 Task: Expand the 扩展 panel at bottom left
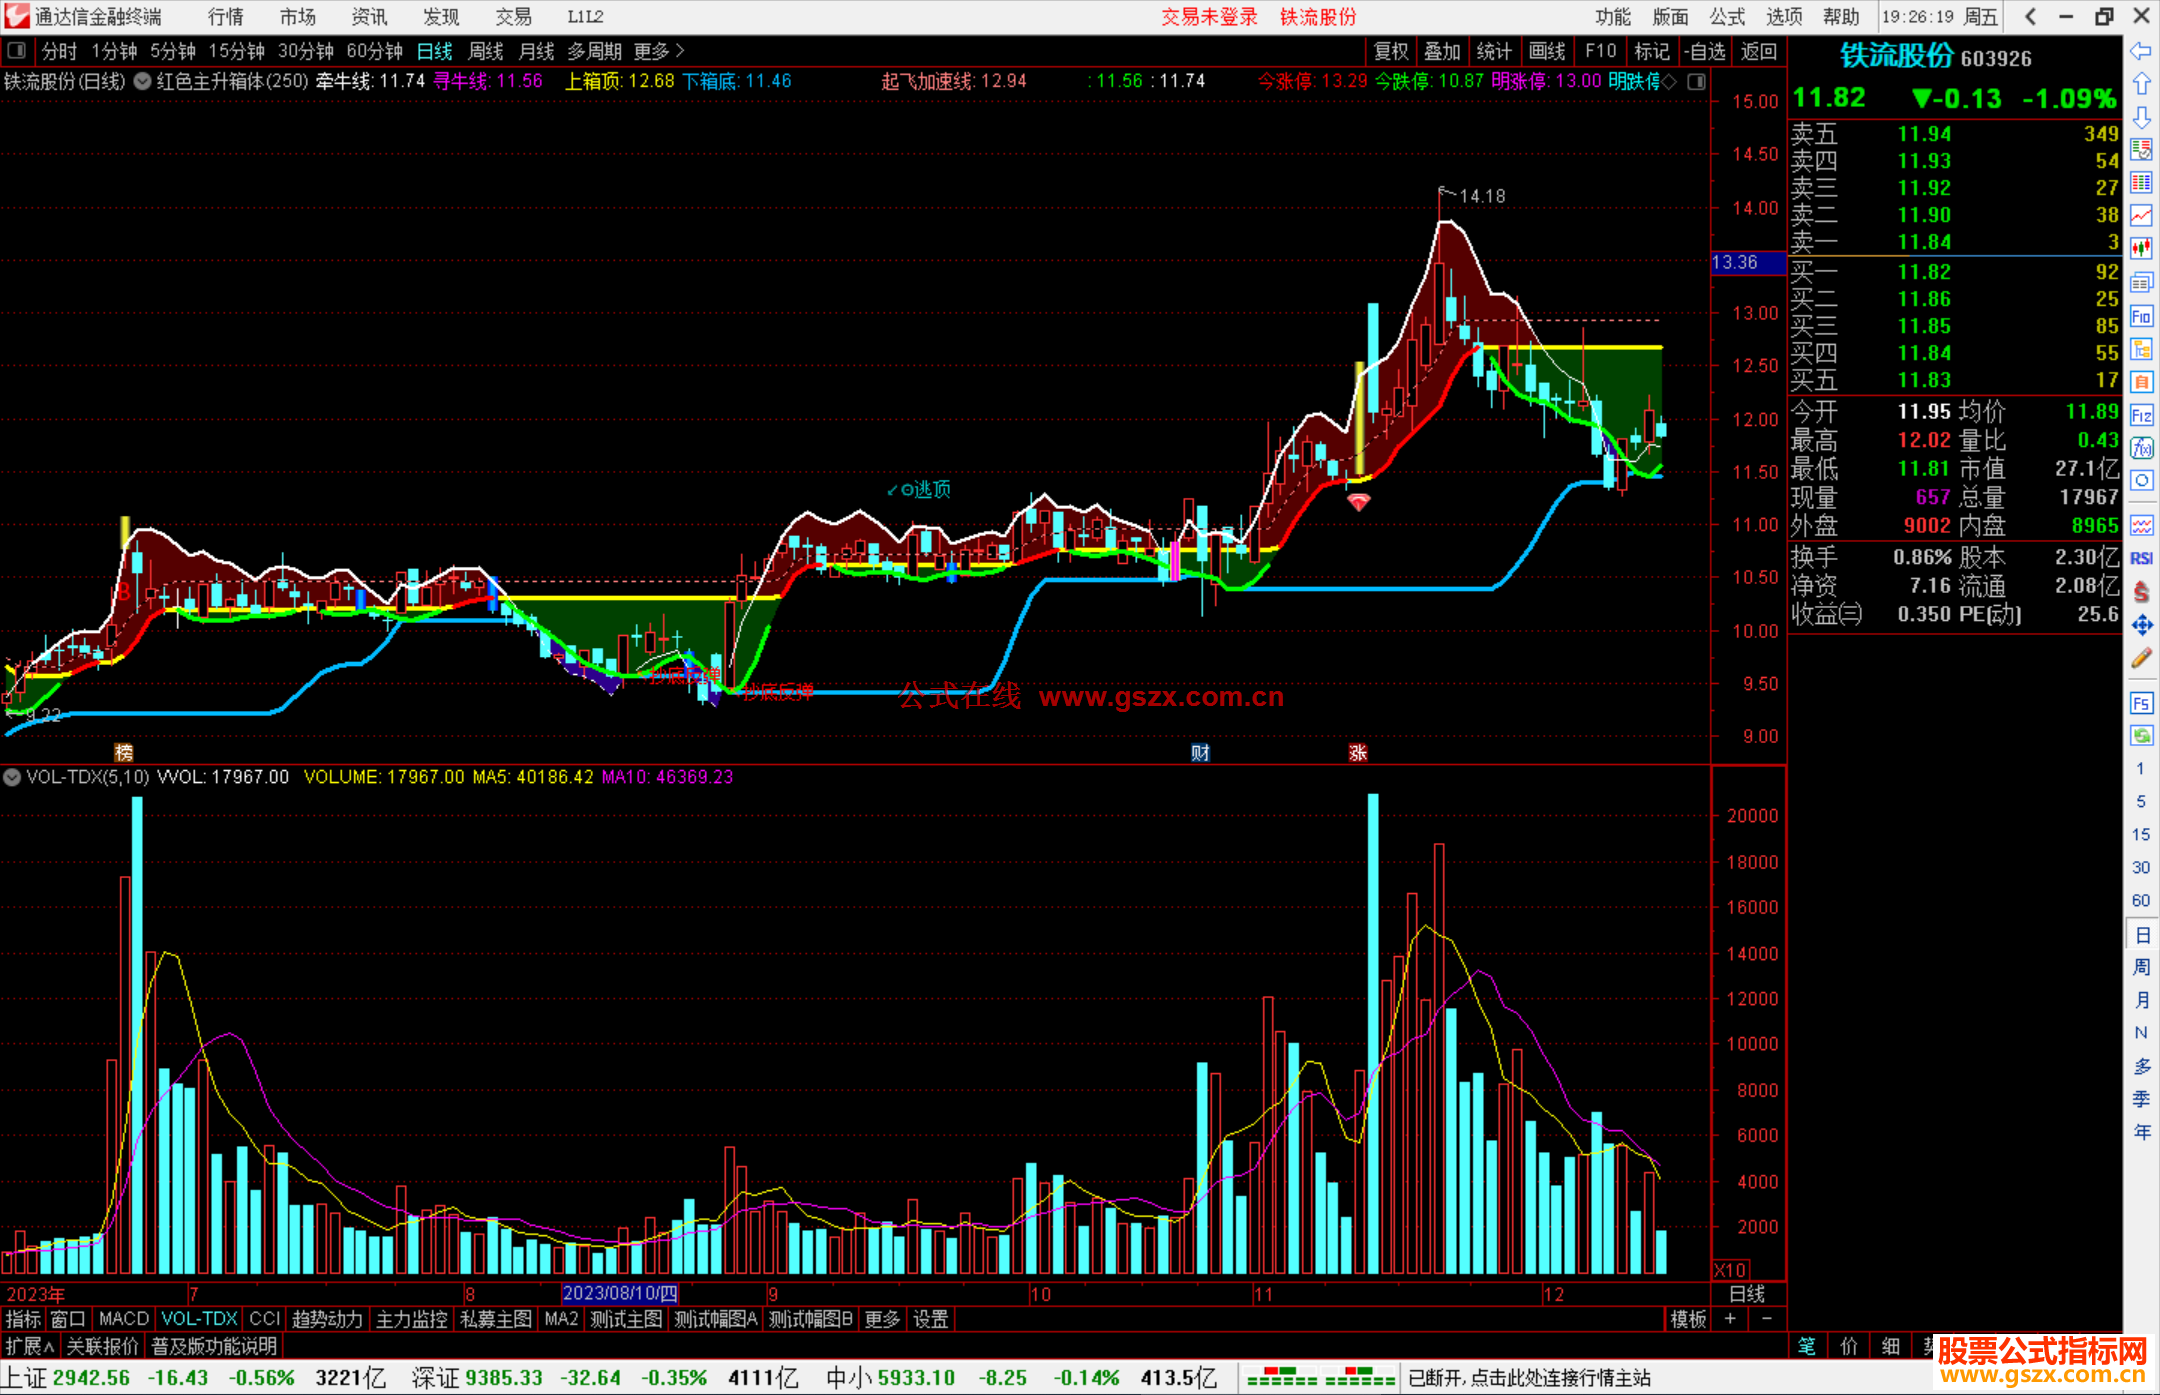point(29,1346)
